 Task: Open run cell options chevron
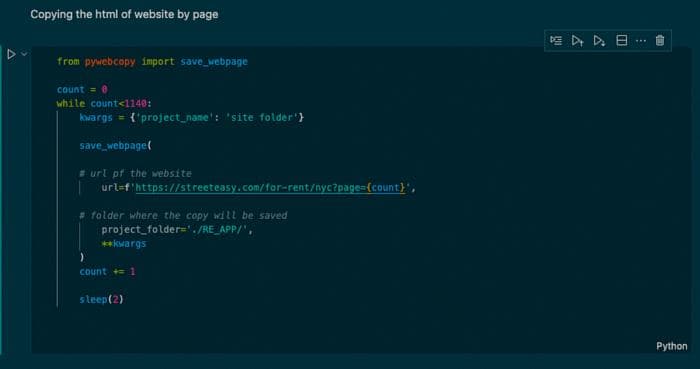tap(24, 54)
